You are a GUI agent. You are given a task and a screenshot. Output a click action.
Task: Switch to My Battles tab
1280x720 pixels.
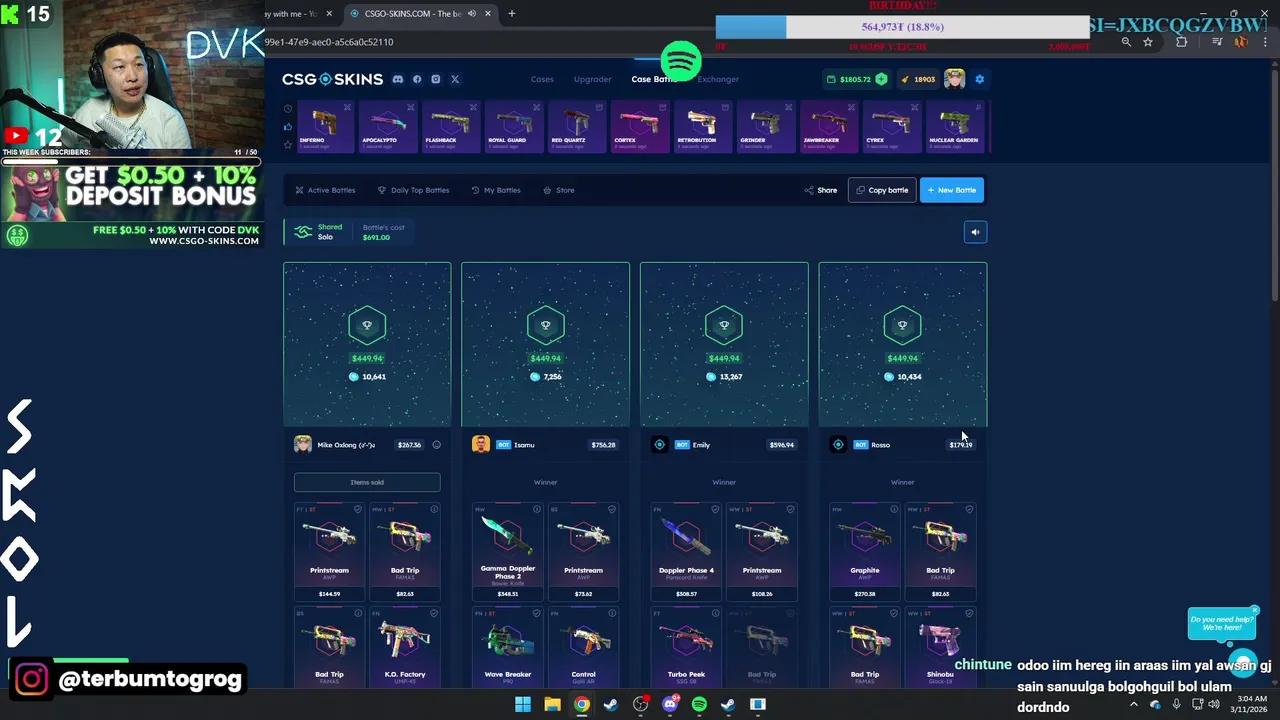(x=496, y=190)
